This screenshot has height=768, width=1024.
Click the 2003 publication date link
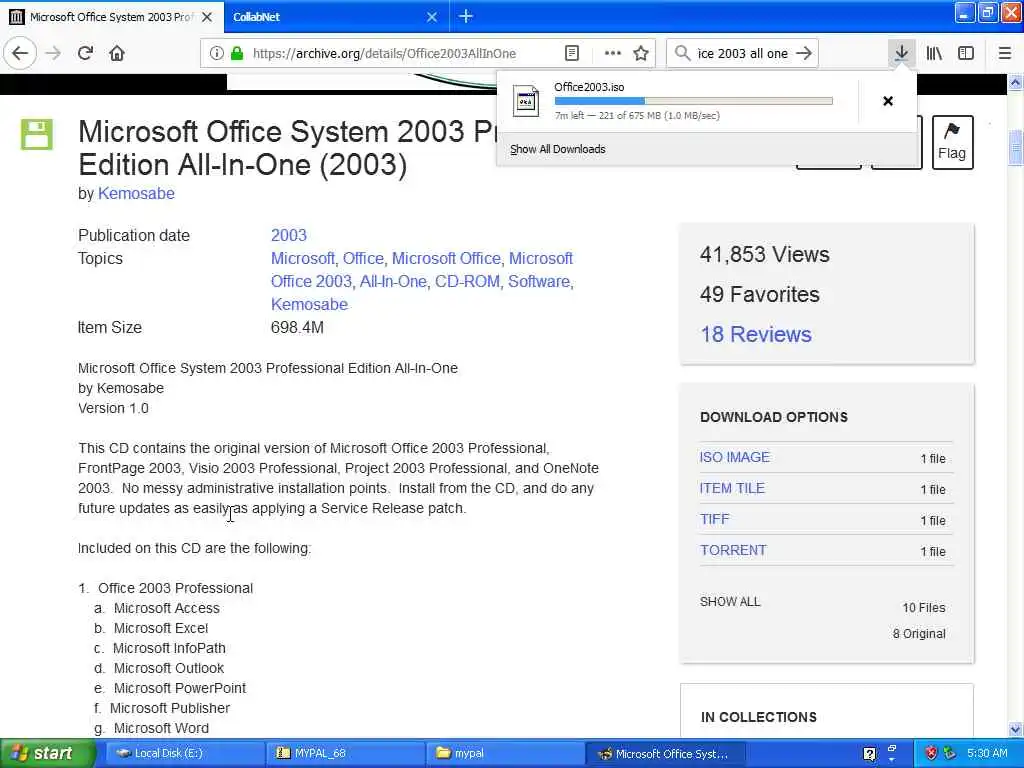click(x=289, y=235)
